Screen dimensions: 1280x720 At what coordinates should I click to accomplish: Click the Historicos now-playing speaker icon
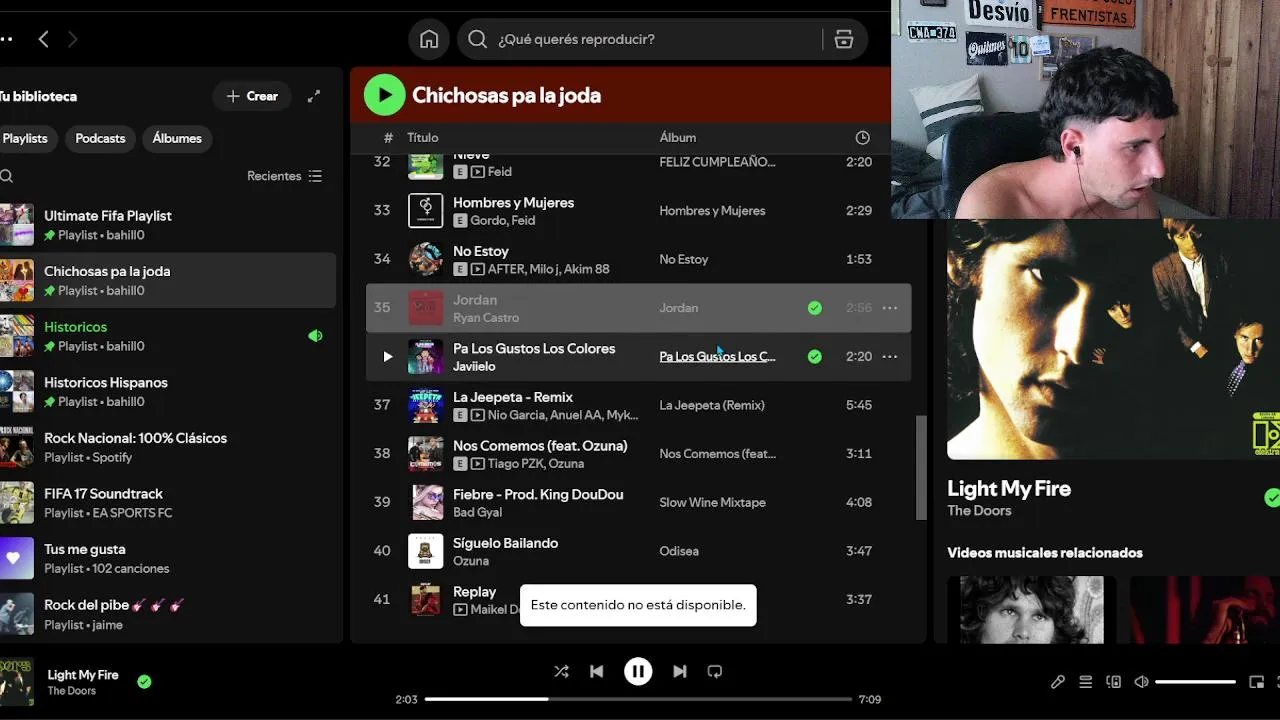pyautogui.click(x=315, y=336)
